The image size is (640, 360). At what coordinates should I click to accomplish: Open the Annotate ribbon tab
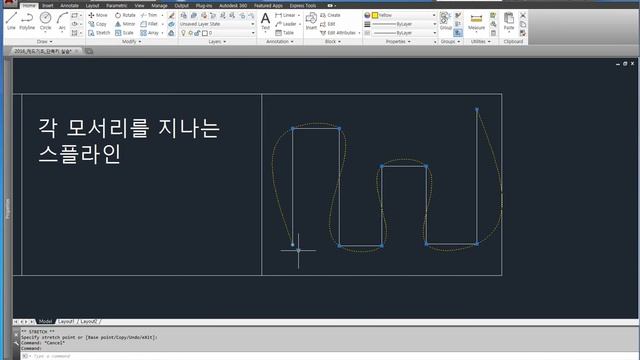point(69,6)
